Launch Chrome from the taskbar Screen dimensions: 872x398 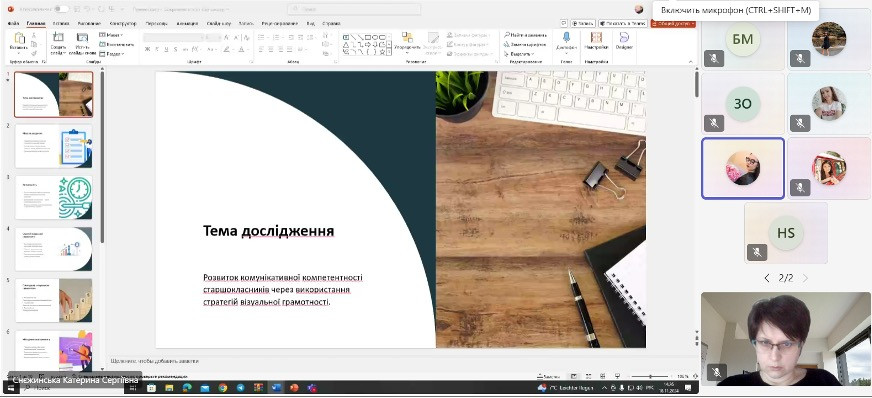[x=222, y=387]
